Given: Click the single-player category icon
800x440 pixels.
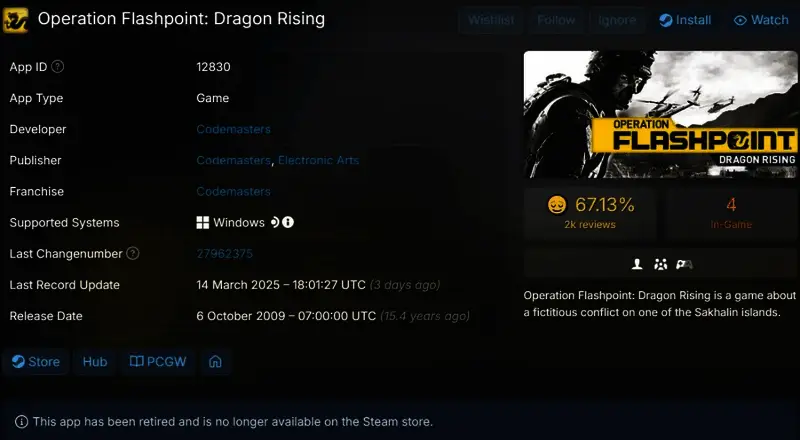Looking at the screenshot, I should (637, 264).
